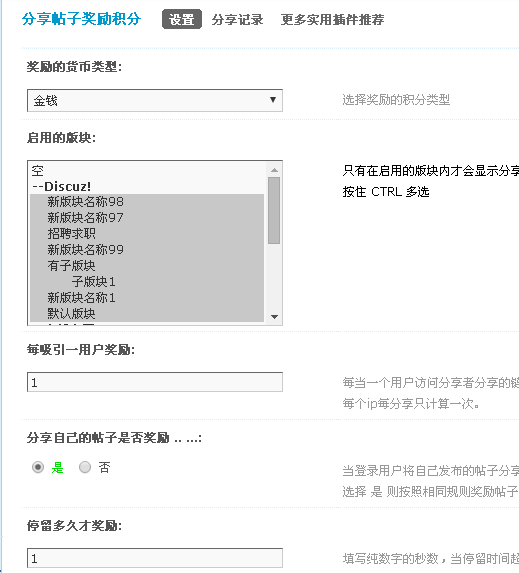Choose 招聘求职 in the forum list

147,234
